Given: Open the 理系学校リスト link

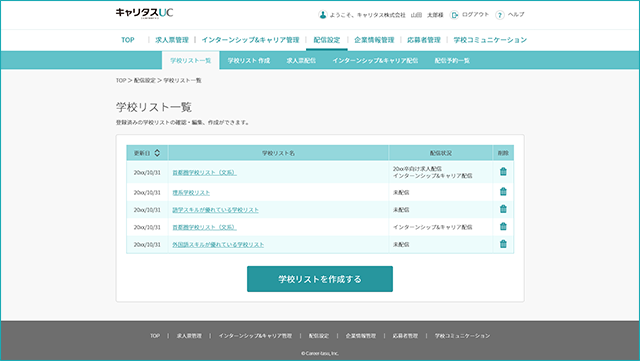Looking at the screenshot, I should 191,192.
